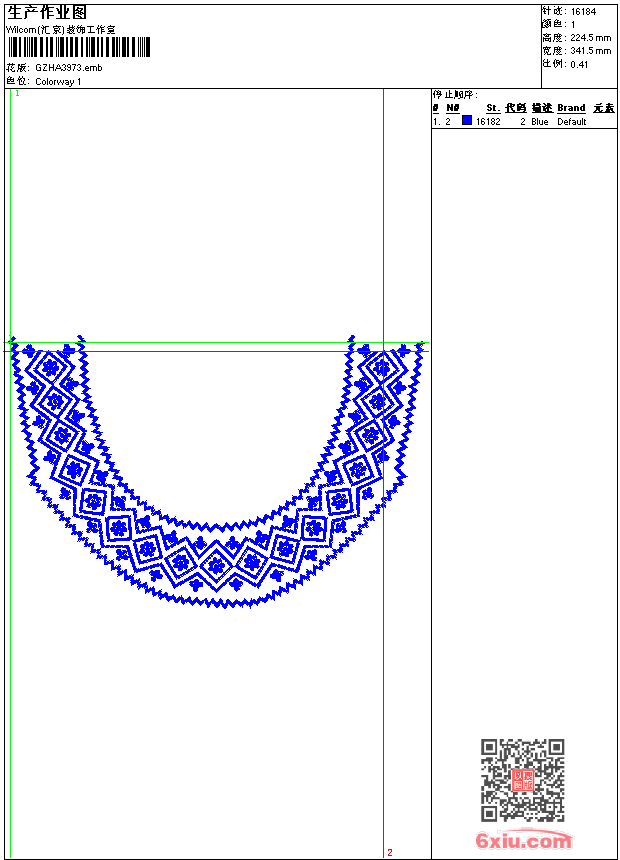Viewport: 620px width, 860px height.
Task: Click the red seal inside the QR code
Action: pos(523,780)
